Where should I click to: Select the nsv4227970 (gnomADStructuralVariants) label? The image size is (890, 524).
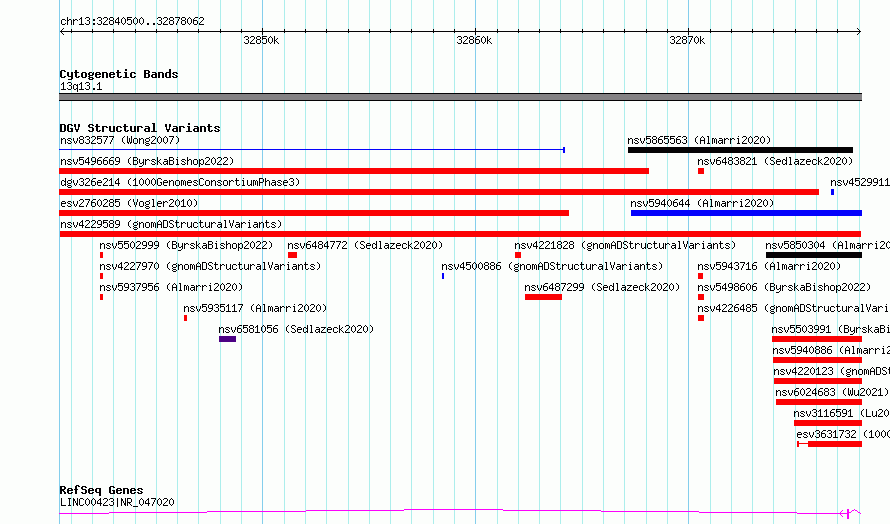pyautogui.click(x=210, y=266)
